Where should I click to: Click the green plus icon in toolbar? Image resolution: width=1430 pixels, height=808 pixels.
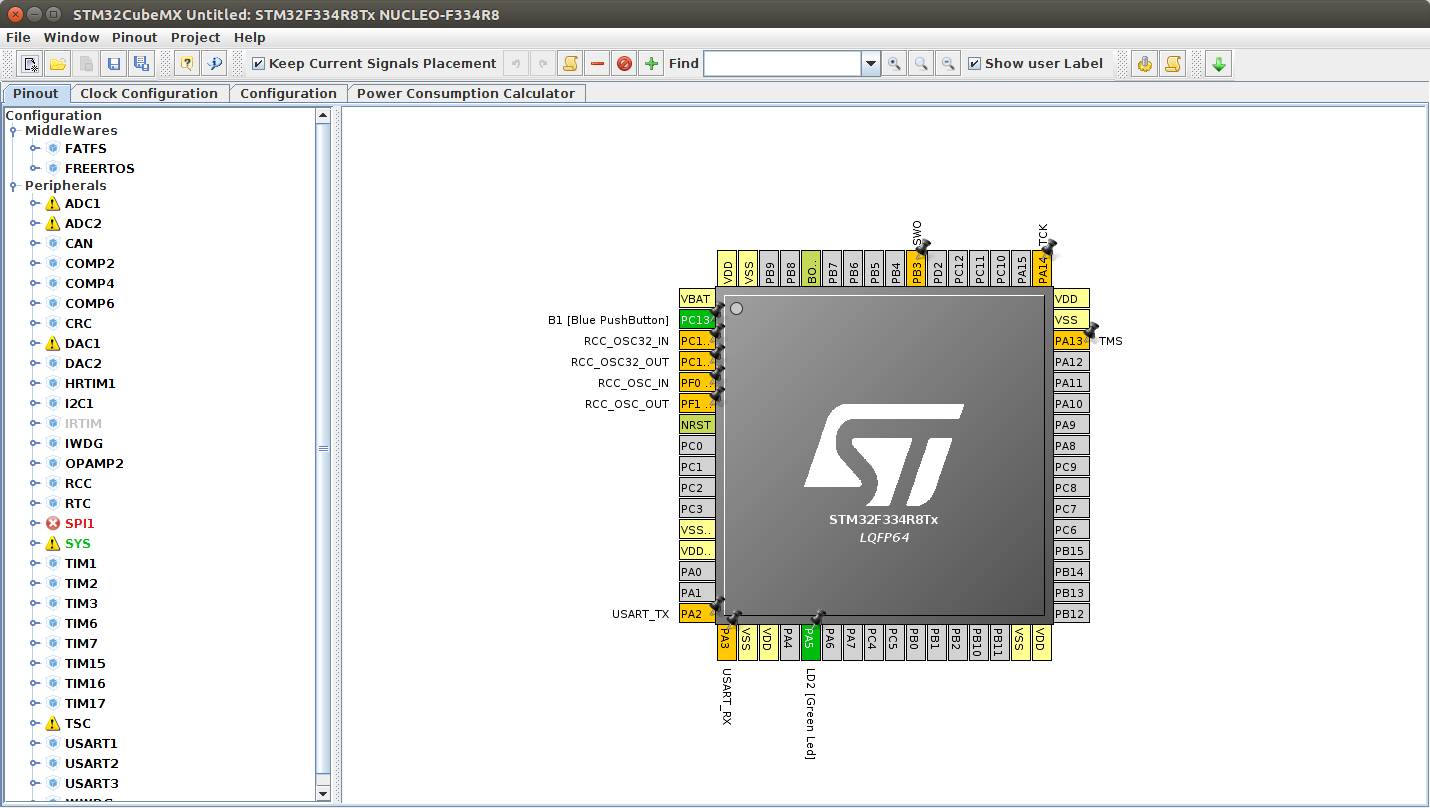click(652, 64)
